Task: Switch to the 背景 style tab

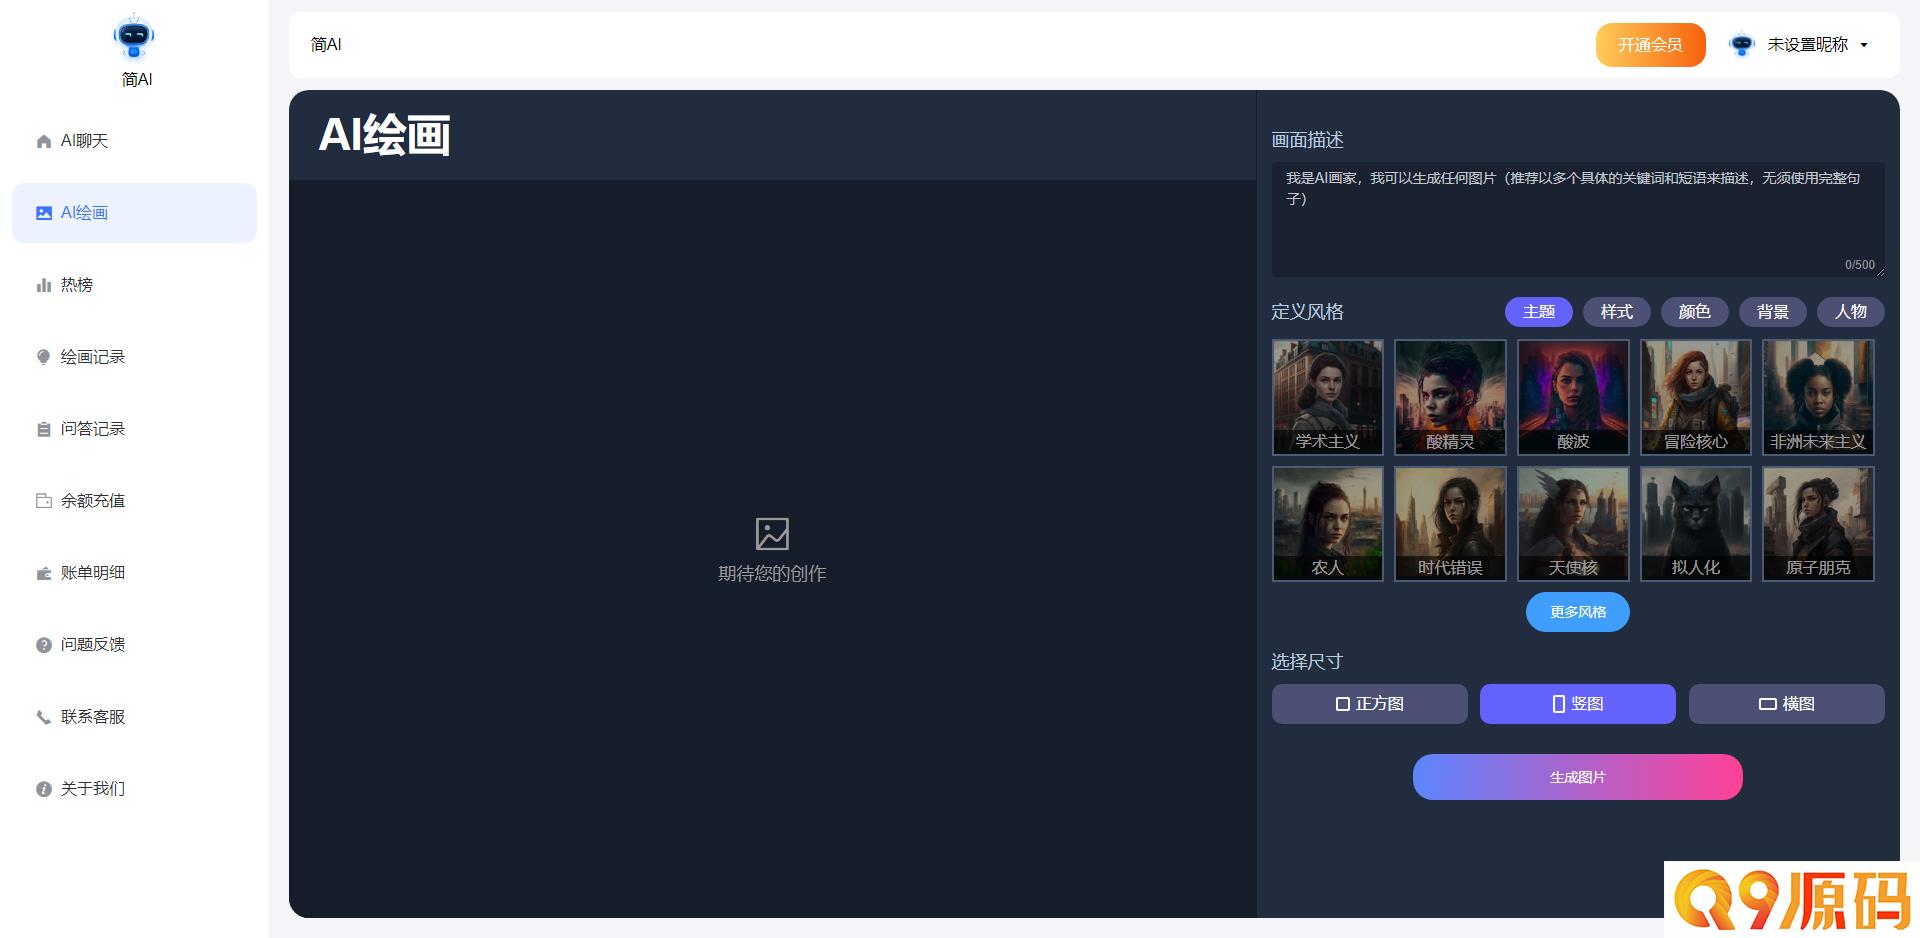Action: [1772, 312]
